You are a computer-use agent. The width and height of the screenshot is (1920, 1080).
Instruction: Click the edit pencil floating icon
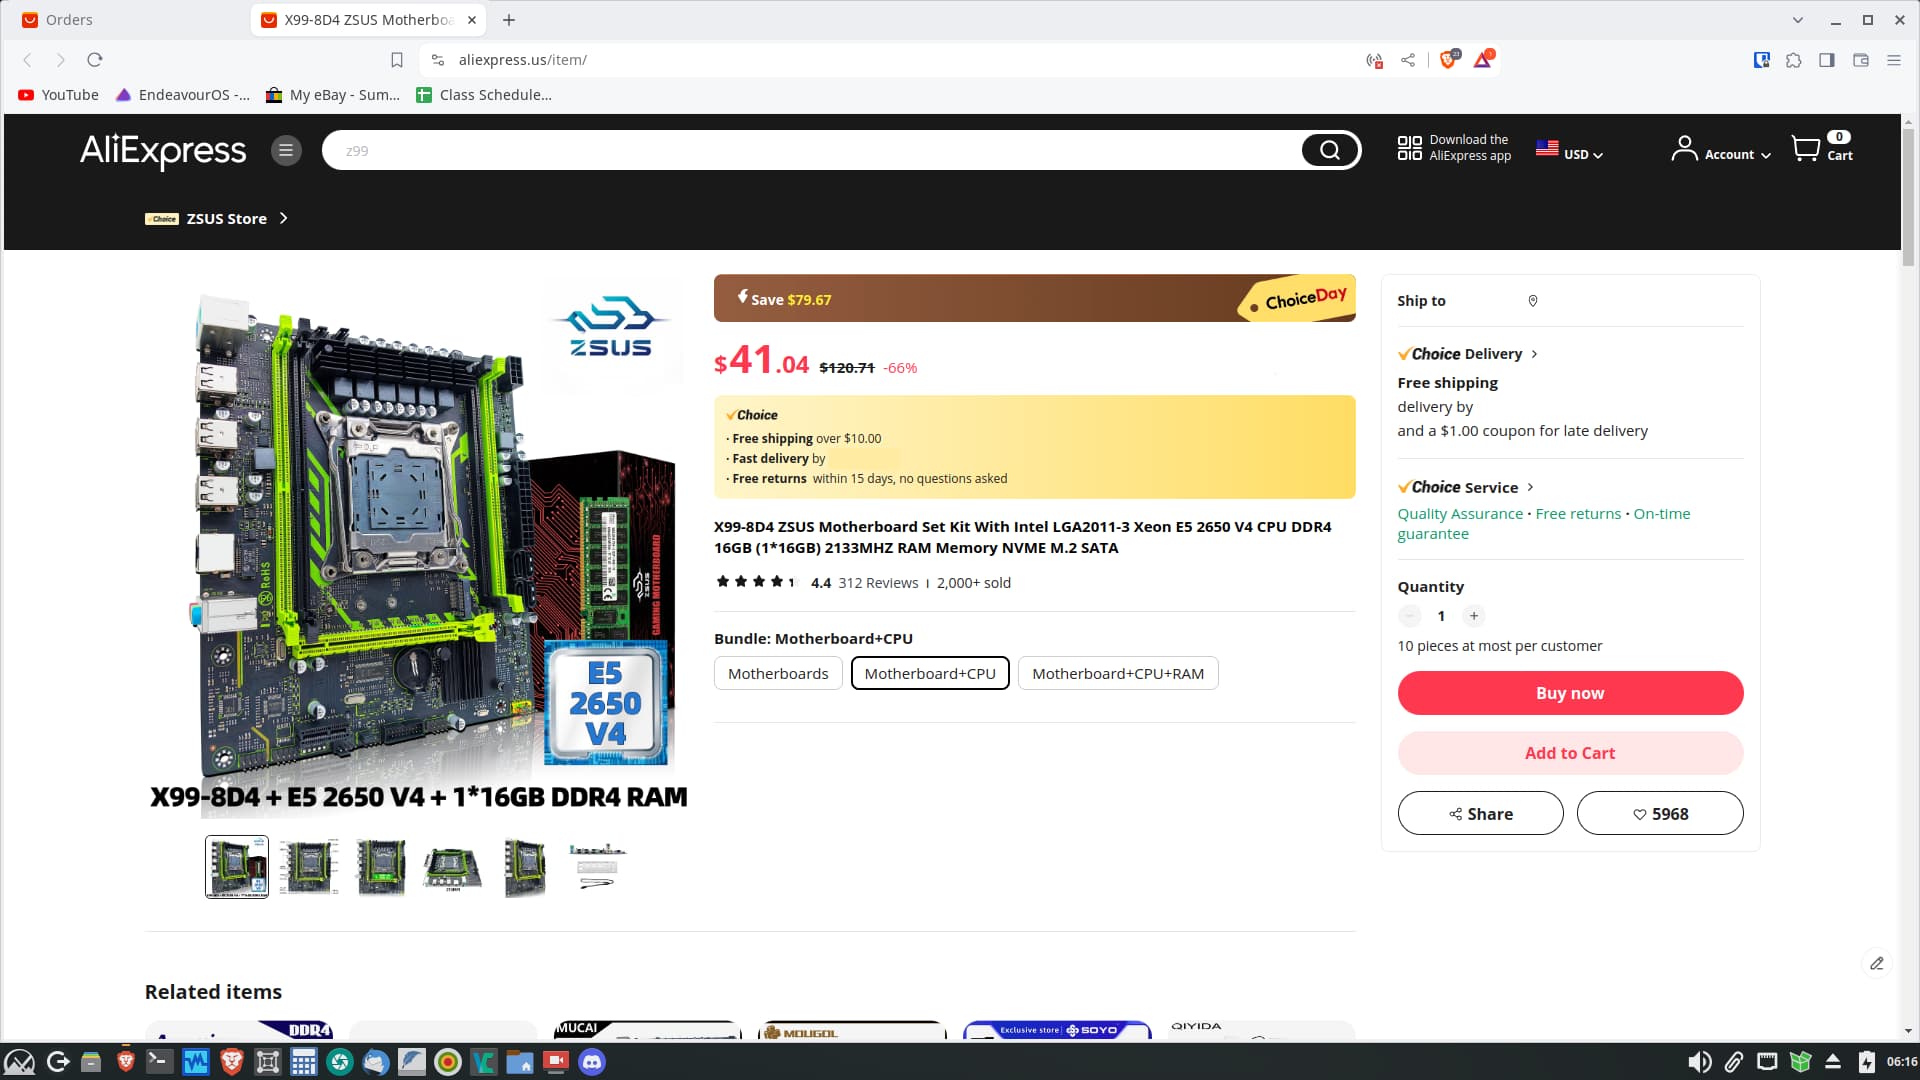pyautogui.click(x=1876, y=963)
